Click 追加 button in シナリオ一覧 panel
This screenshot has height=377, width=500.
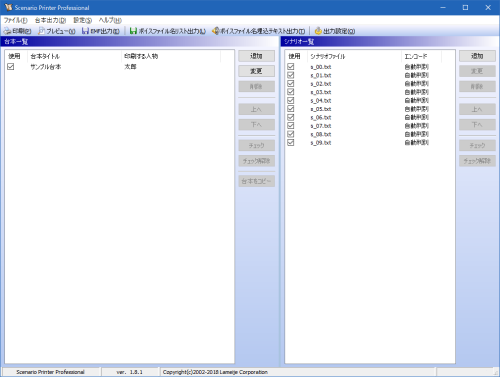(477, 56)
